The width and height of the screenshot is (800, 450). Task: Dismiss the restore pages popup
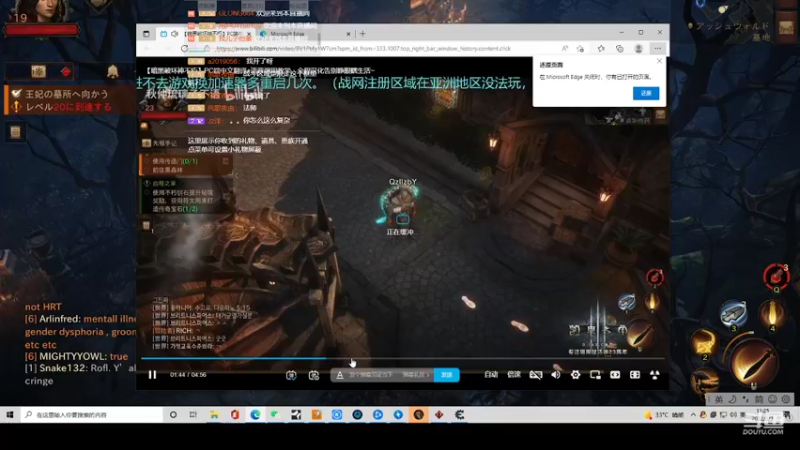(659, 61)
